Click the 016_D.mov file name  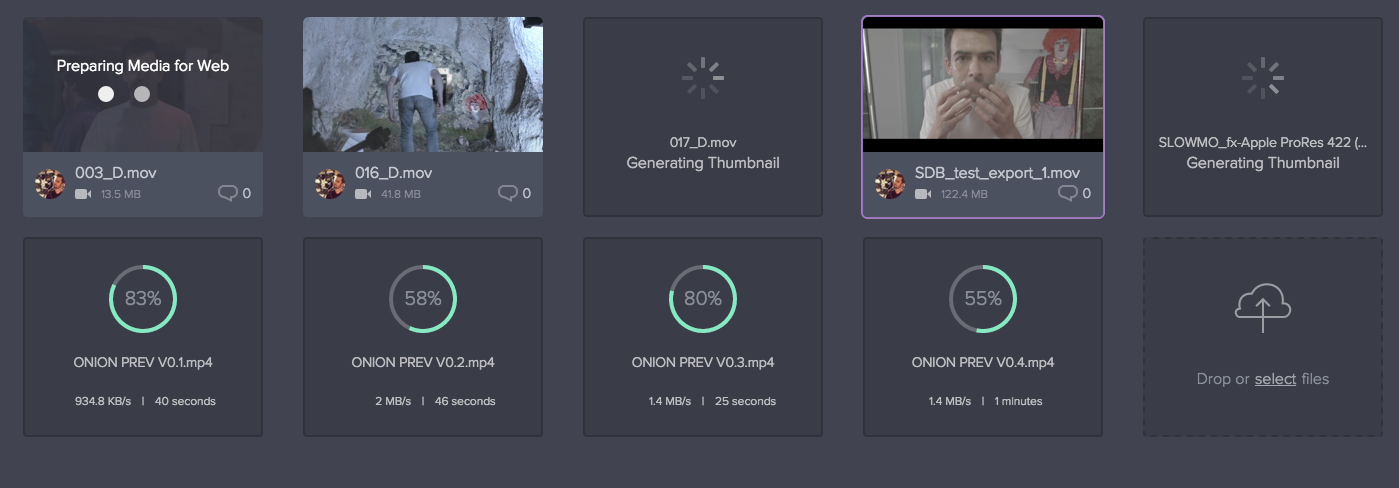coord(394,173)
